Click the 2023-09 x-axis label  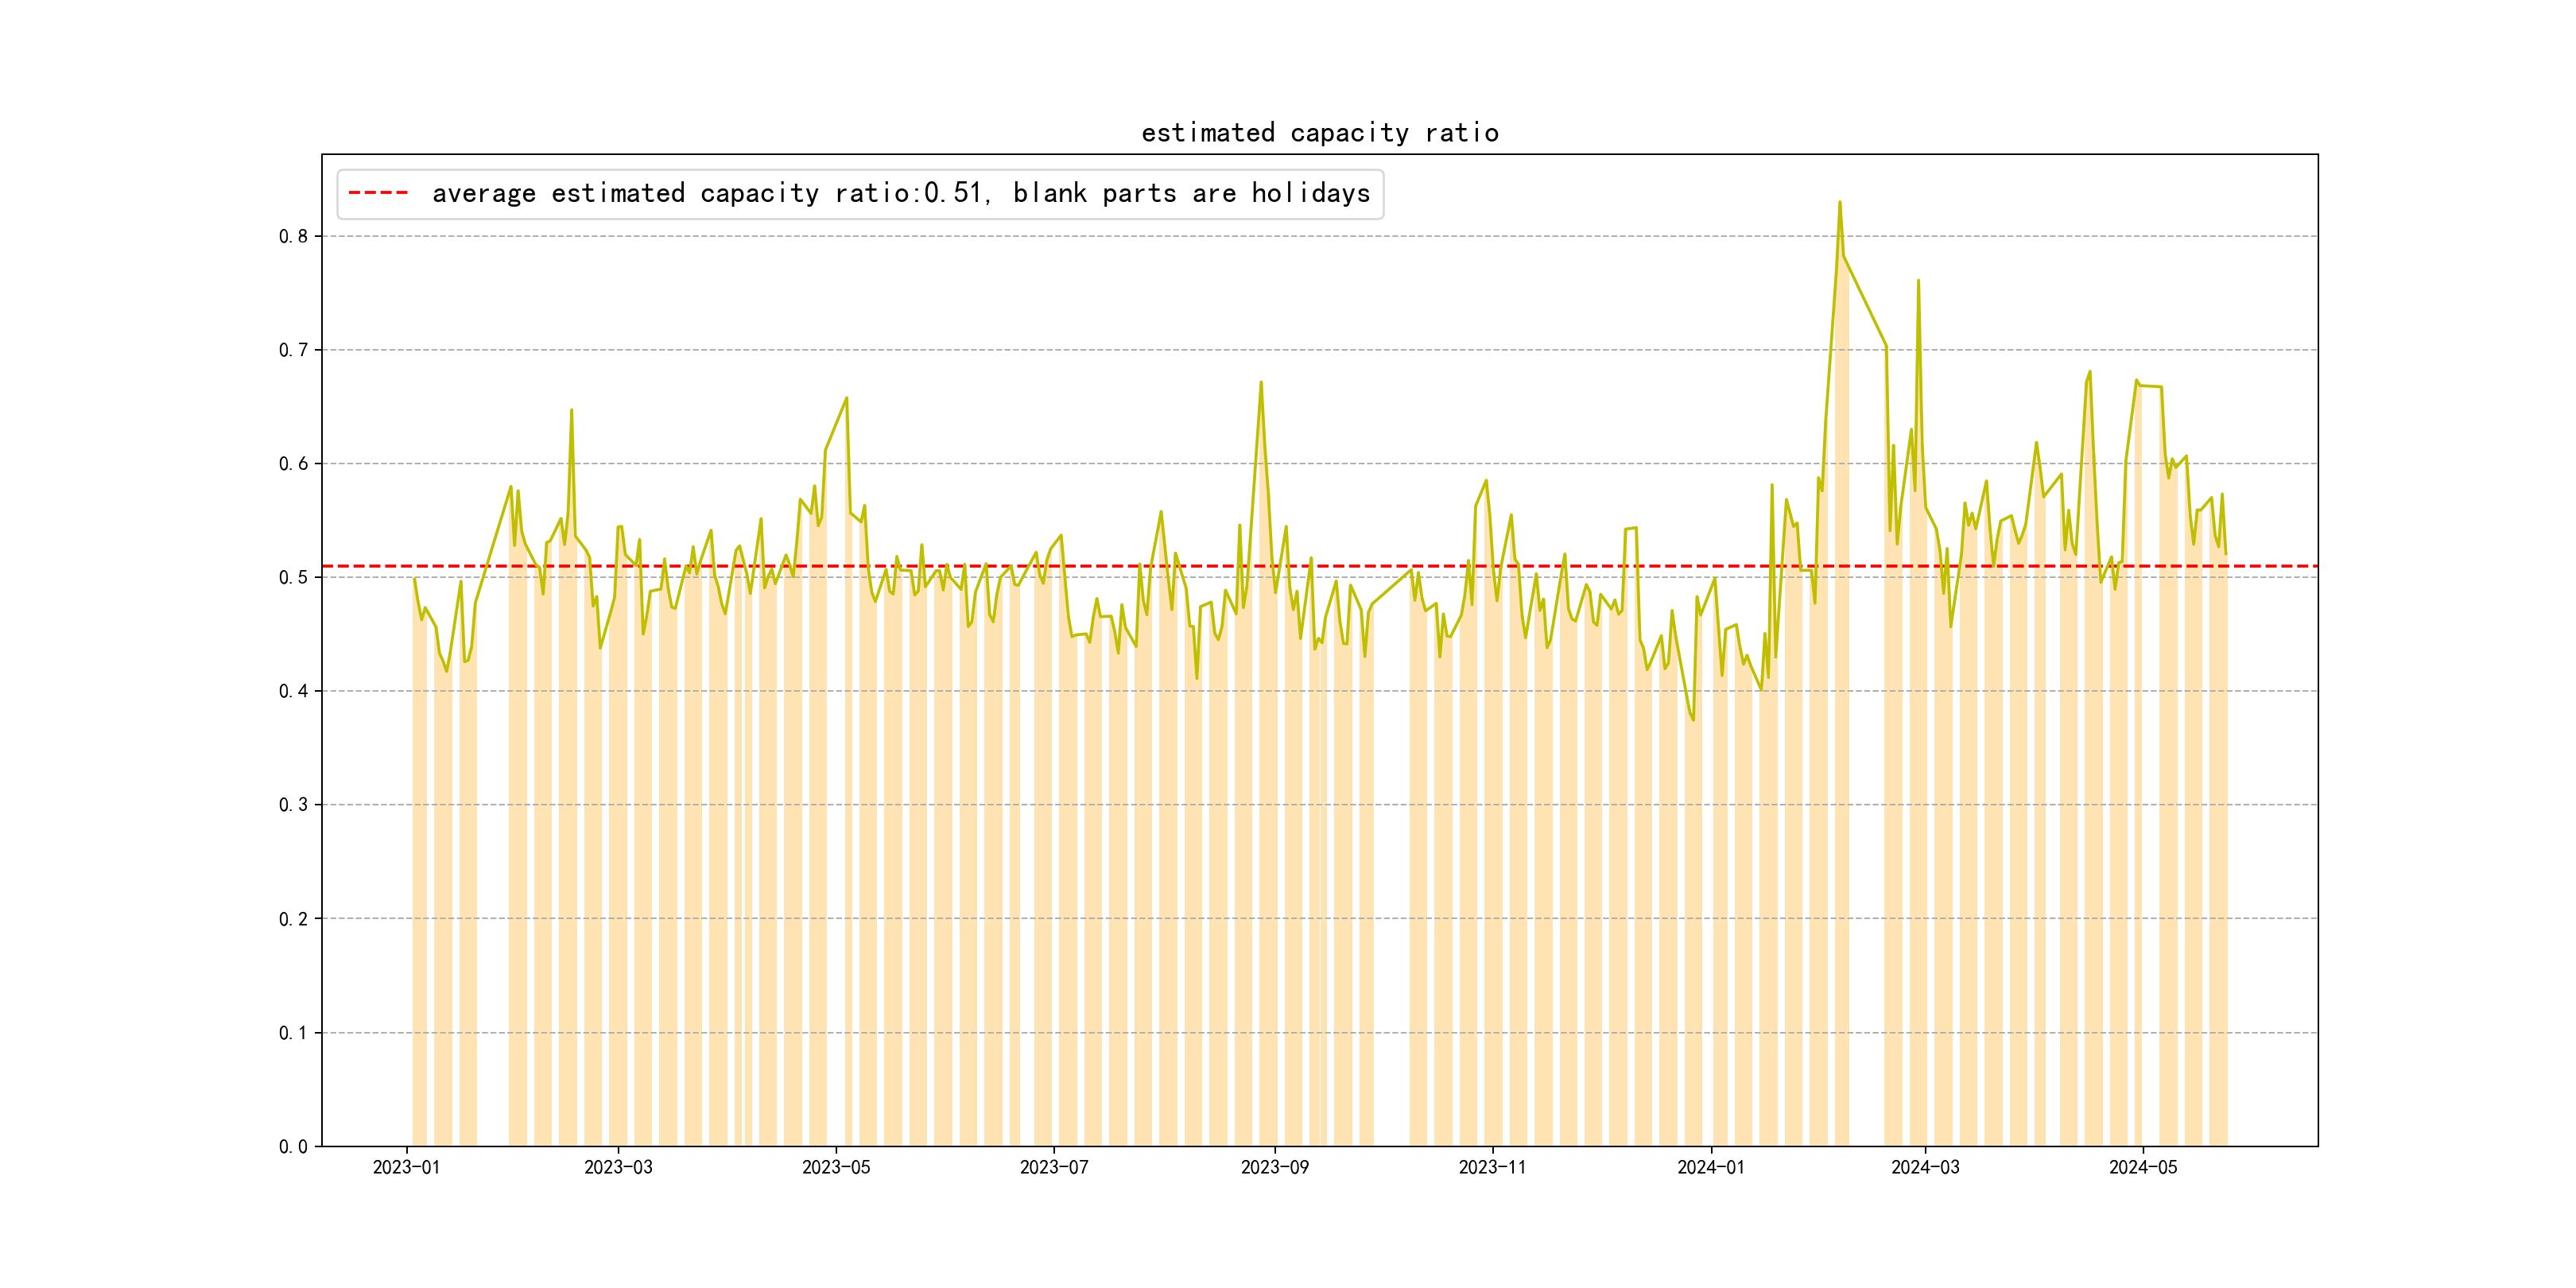coord(1275,1168)
